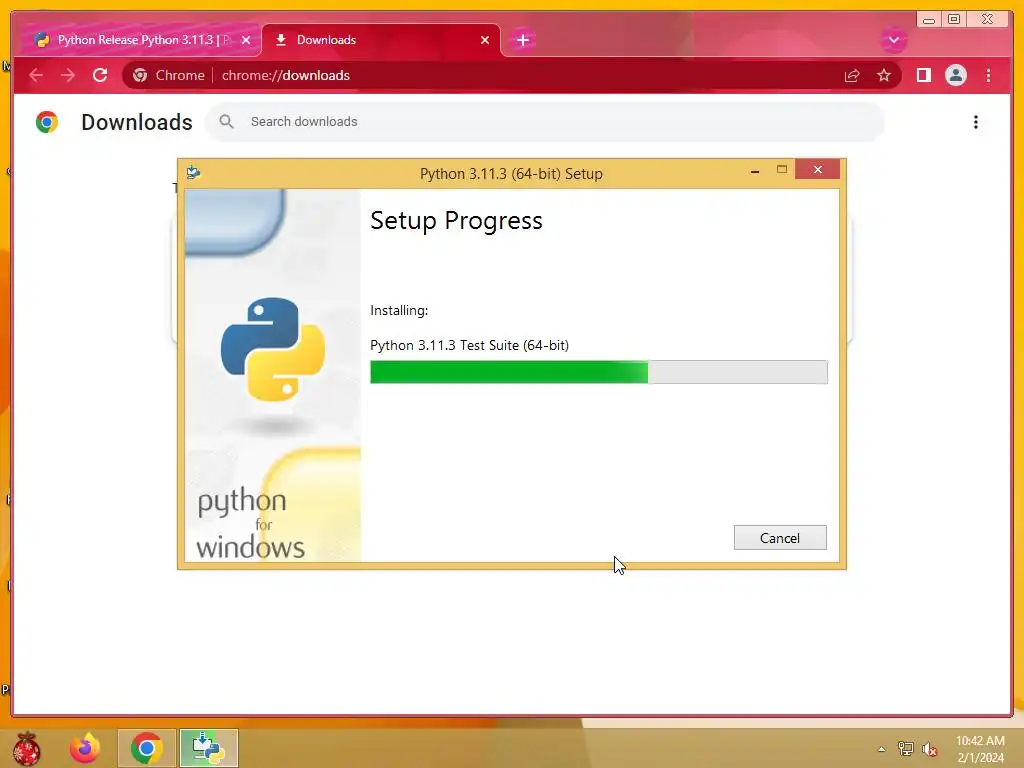Click the muted volume tray icon
The image size is (1024, 768).
(929, 749)
